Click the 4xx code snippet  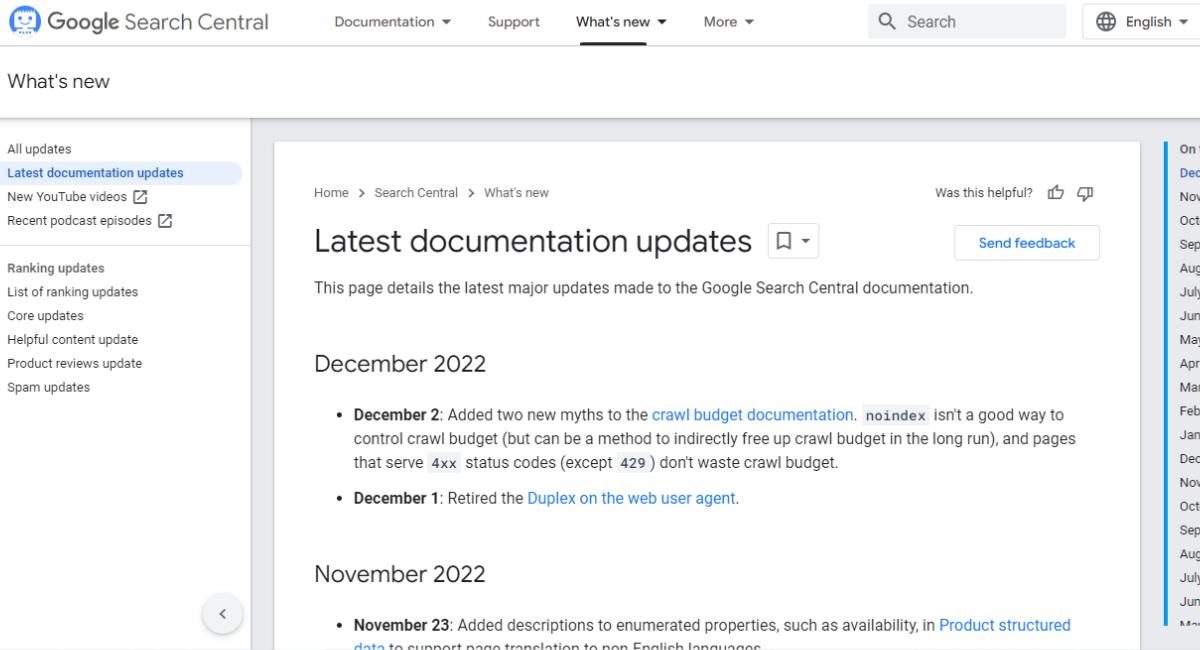point(444,463)
